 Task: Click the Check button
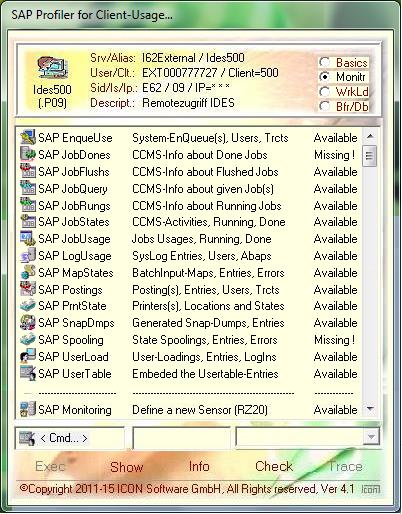click(274, 466)
